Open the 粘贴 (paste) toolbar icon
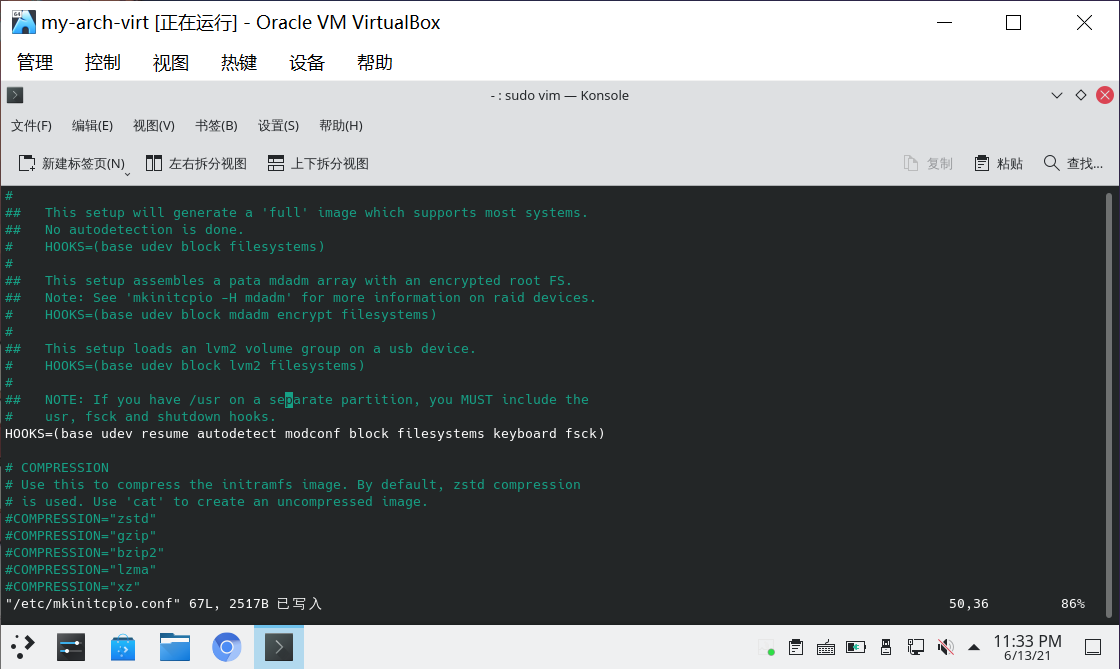The image size is (1120, 669). click(x=998, y=163)
